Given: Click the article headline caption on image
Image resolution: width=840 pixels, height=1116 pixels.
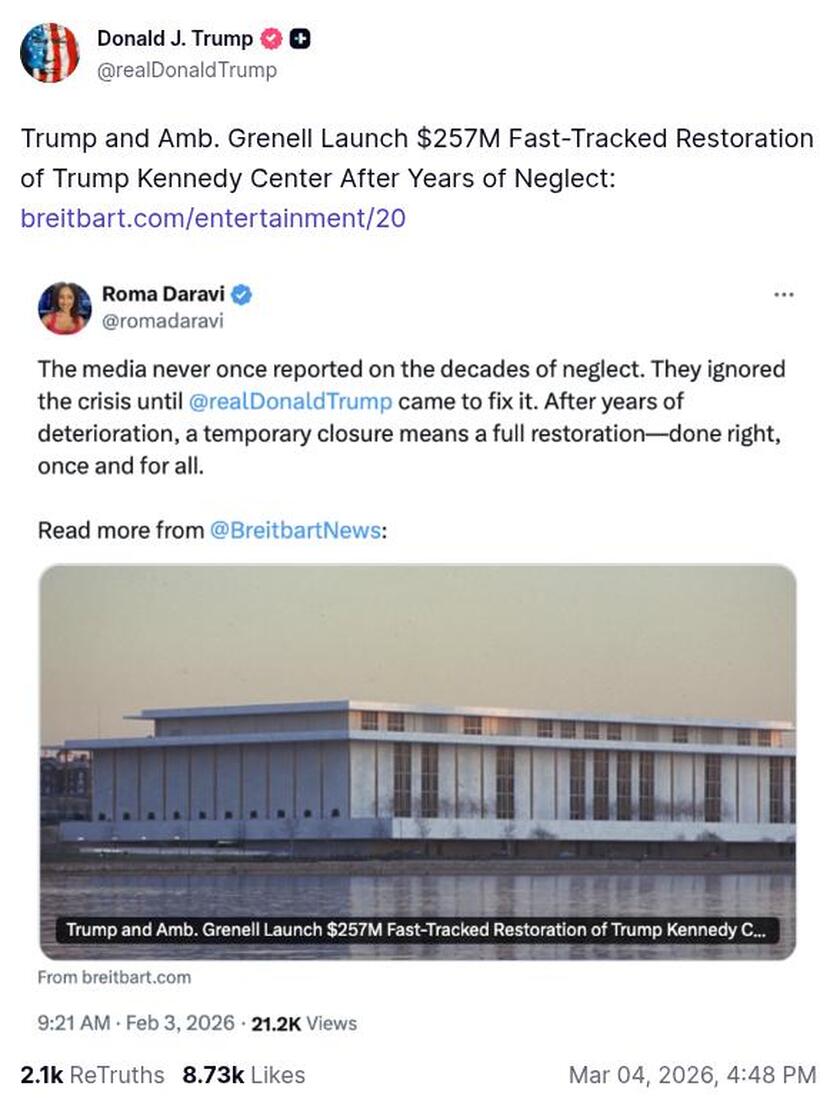Looking at the screenshot, I should (416, 930).
